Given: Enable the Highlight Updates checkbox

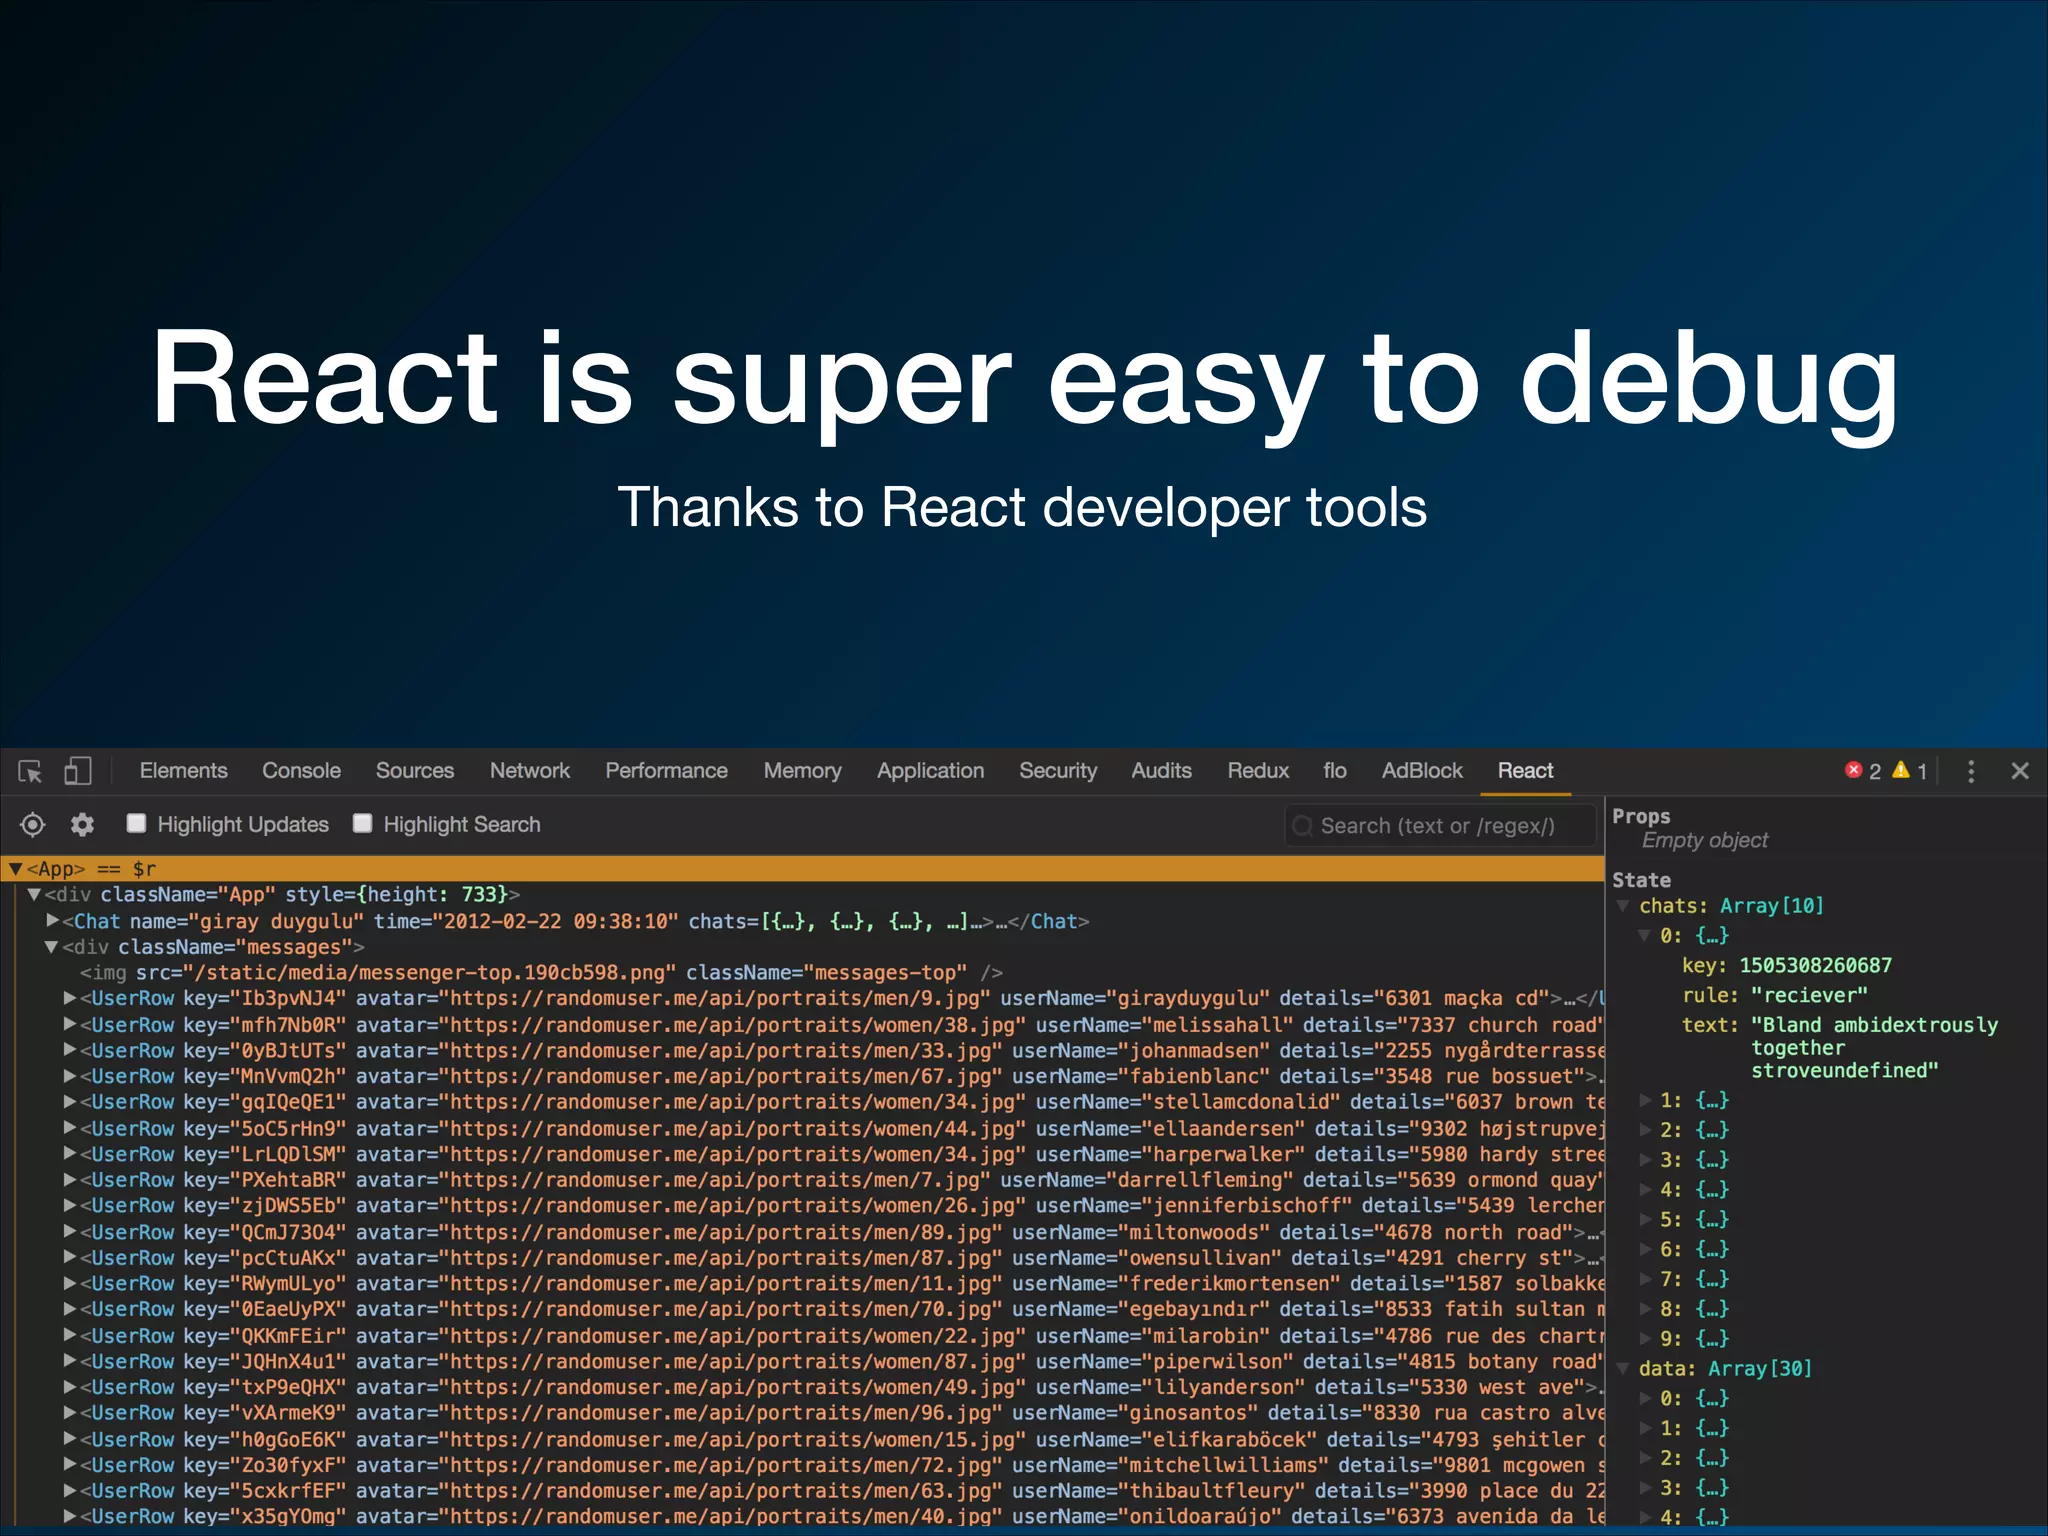Looking at the screenshot, I should [136, 823].
